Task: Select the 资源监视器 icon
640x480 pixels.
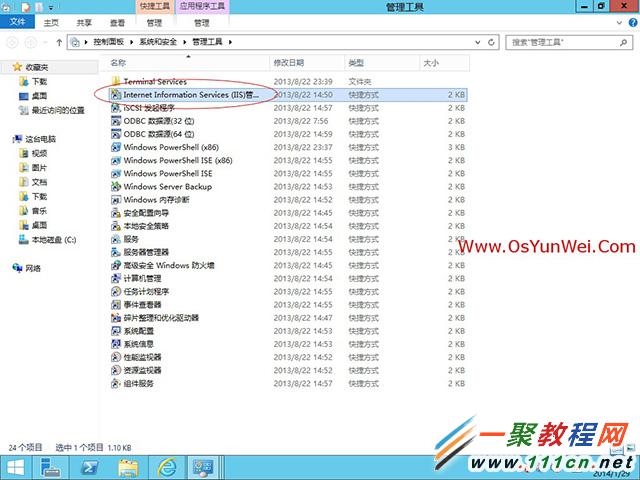Action: [x=116, y=370]
